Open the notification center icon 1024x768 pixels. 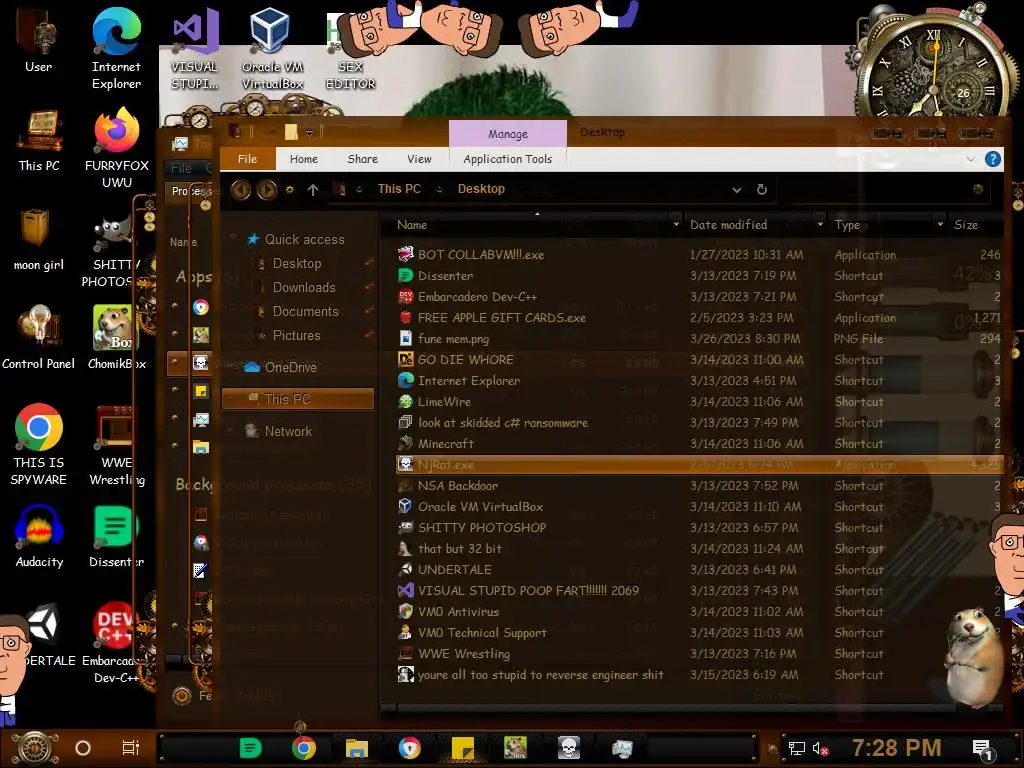coord(982,750)
